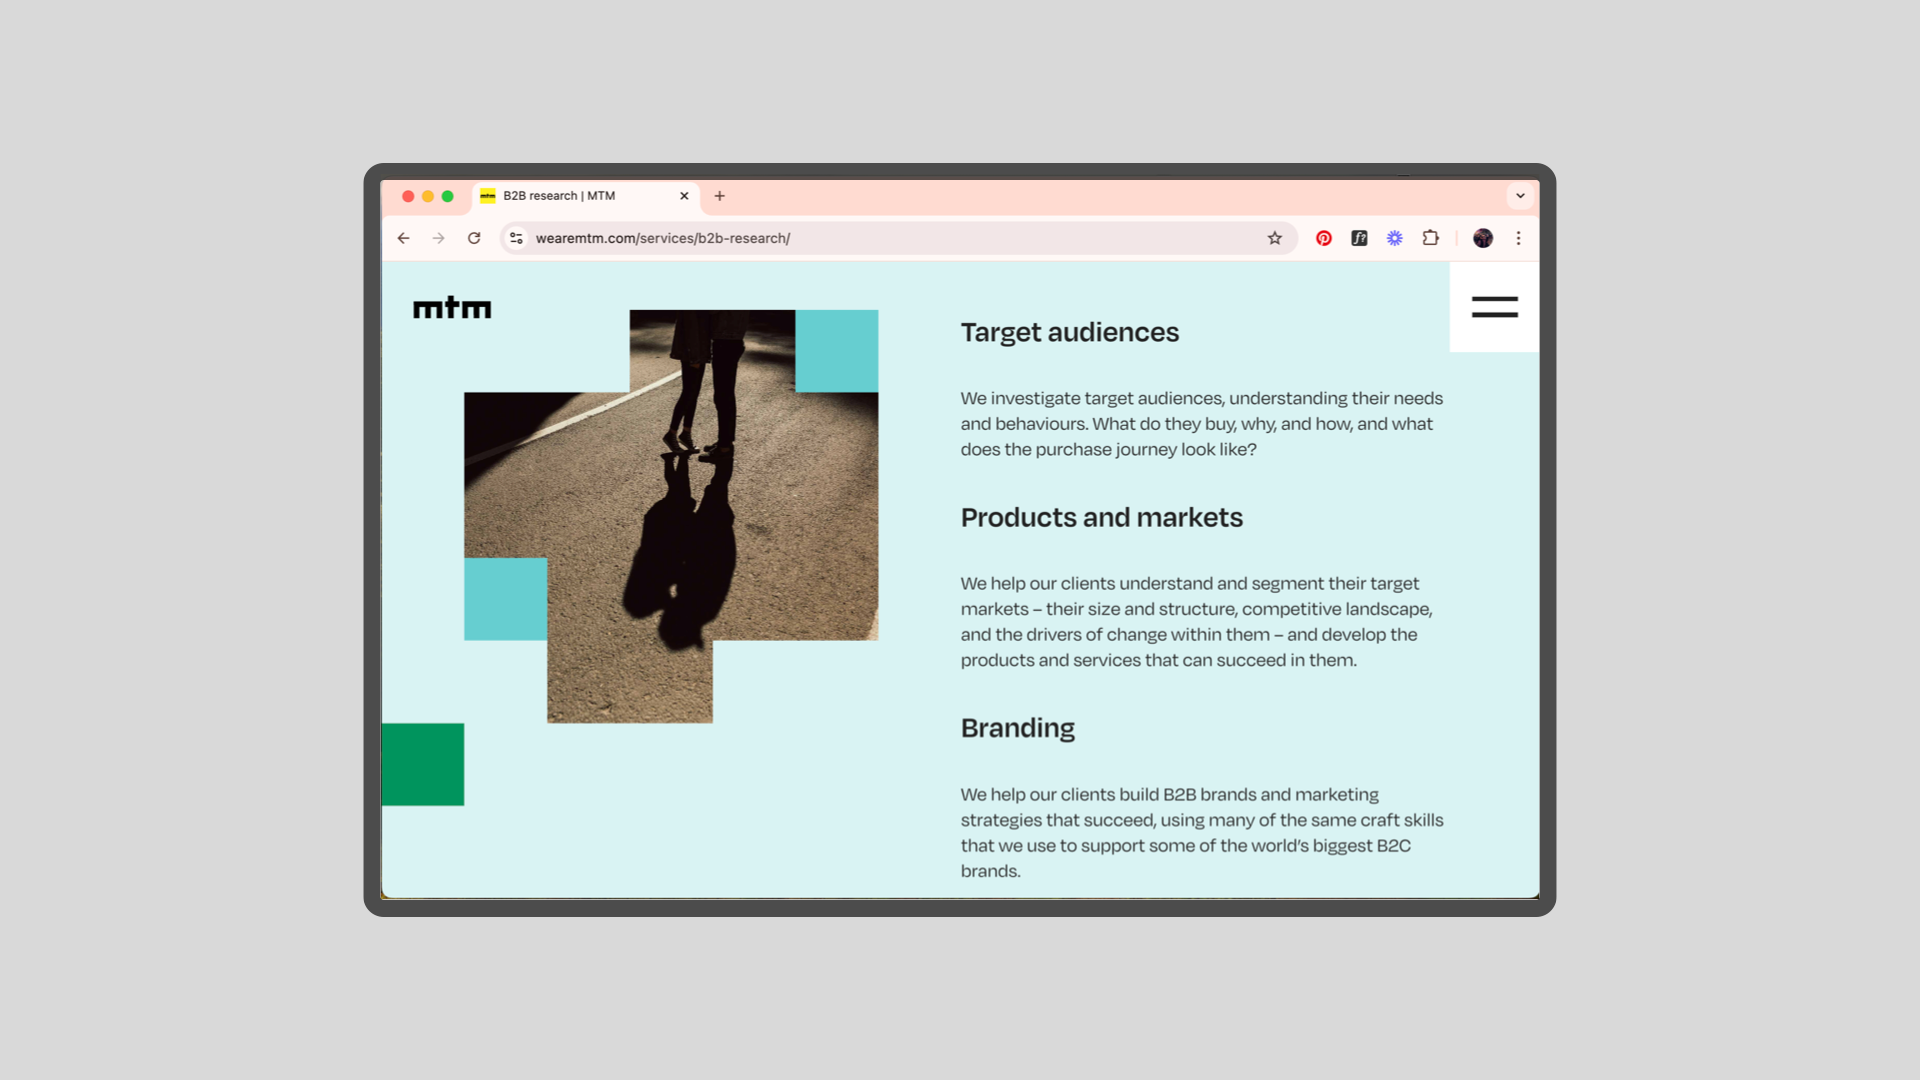Open the user profile avatar
The height and width of the screenshot is (1080, 1920).
(1483, 238)
